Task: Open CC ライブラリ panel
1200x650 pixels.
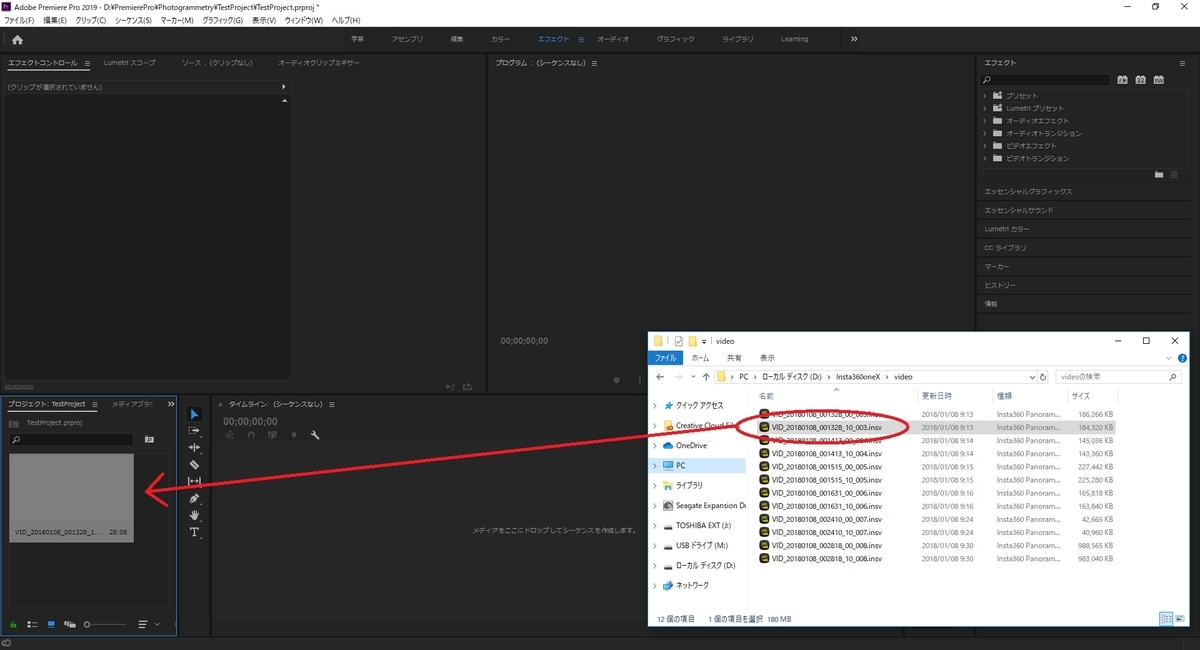Action: [1006, 247]
